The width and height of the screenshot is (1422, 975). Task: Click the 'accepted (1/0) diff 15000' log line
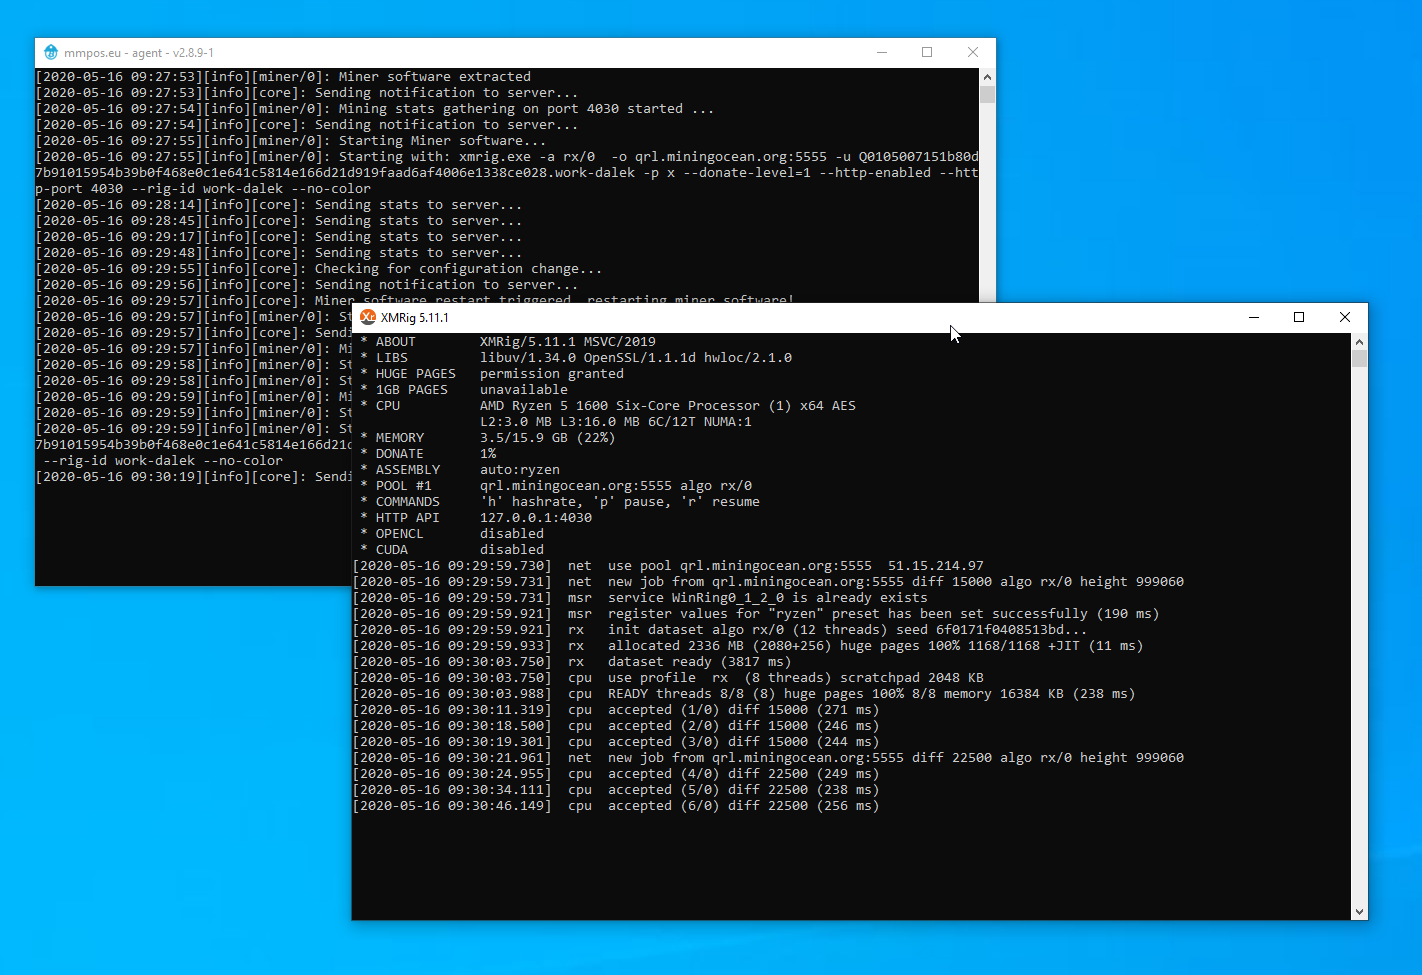click(615, 709)
